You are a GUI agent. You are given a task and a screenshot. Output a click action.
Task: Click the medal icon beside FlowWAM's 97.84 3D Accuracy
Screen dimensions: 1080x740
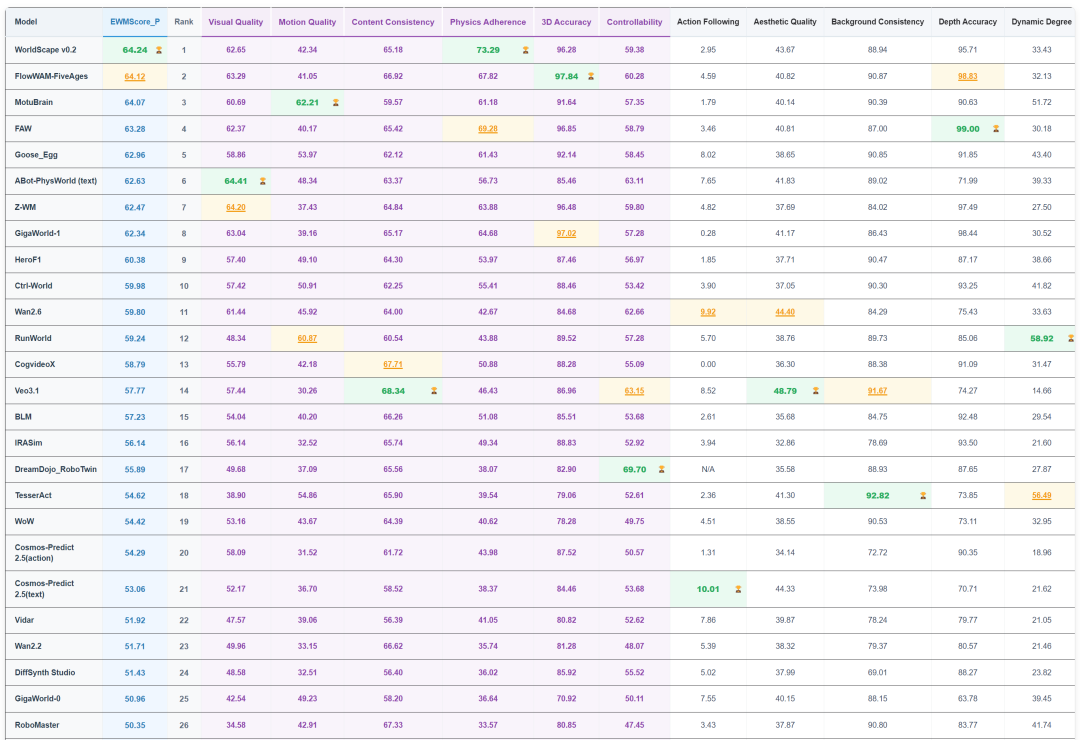tap(591, 76)
